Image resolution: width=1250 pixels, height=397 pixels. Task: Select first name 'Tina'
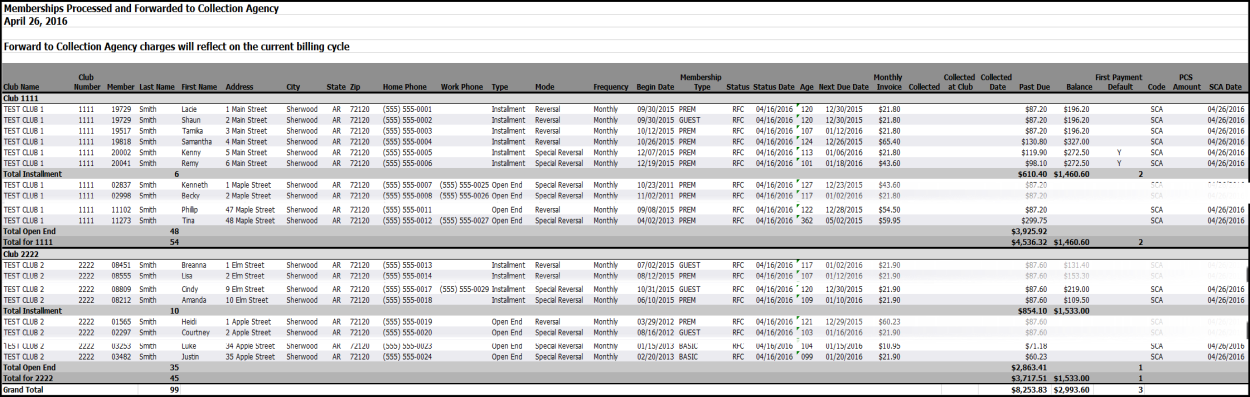[188, 221]
